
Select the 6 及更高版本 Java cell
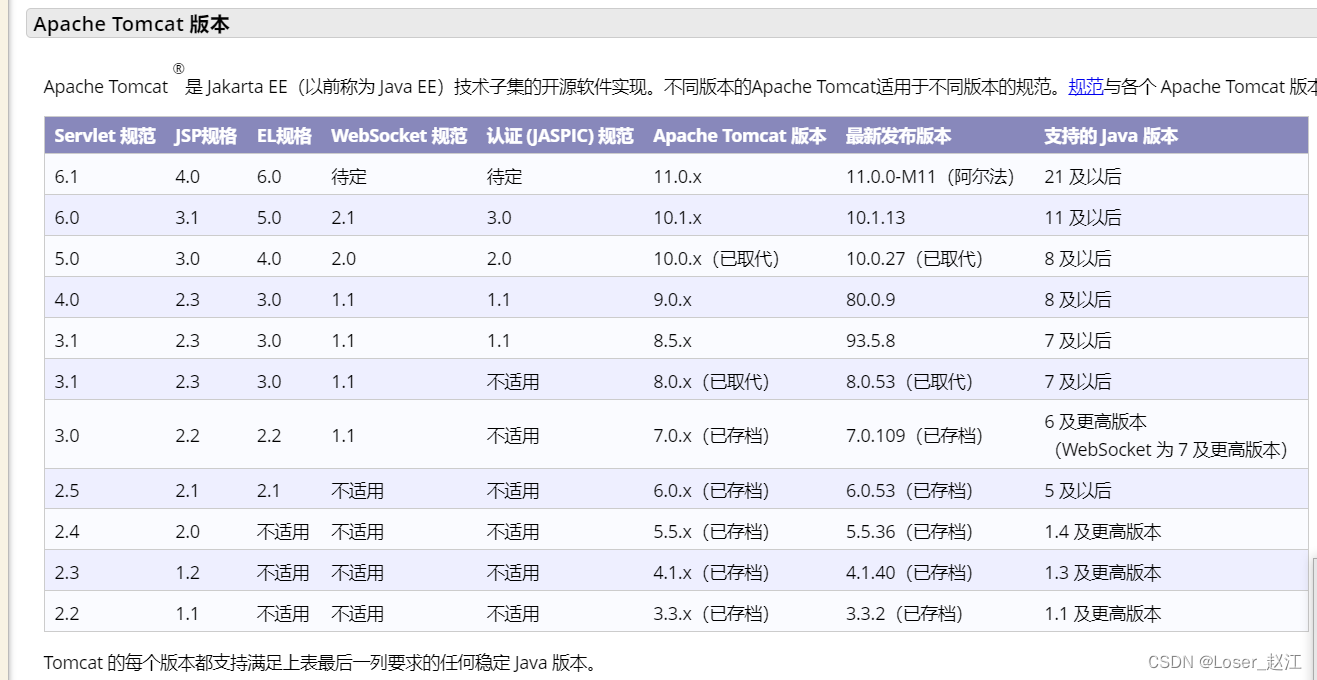tap(1096, 422)
